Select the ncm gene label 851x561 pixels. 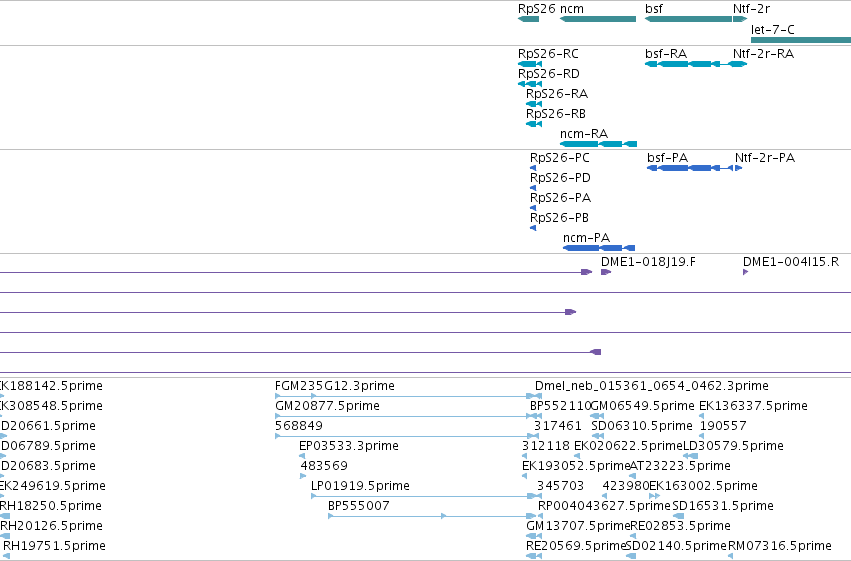(x=571, y=9)
